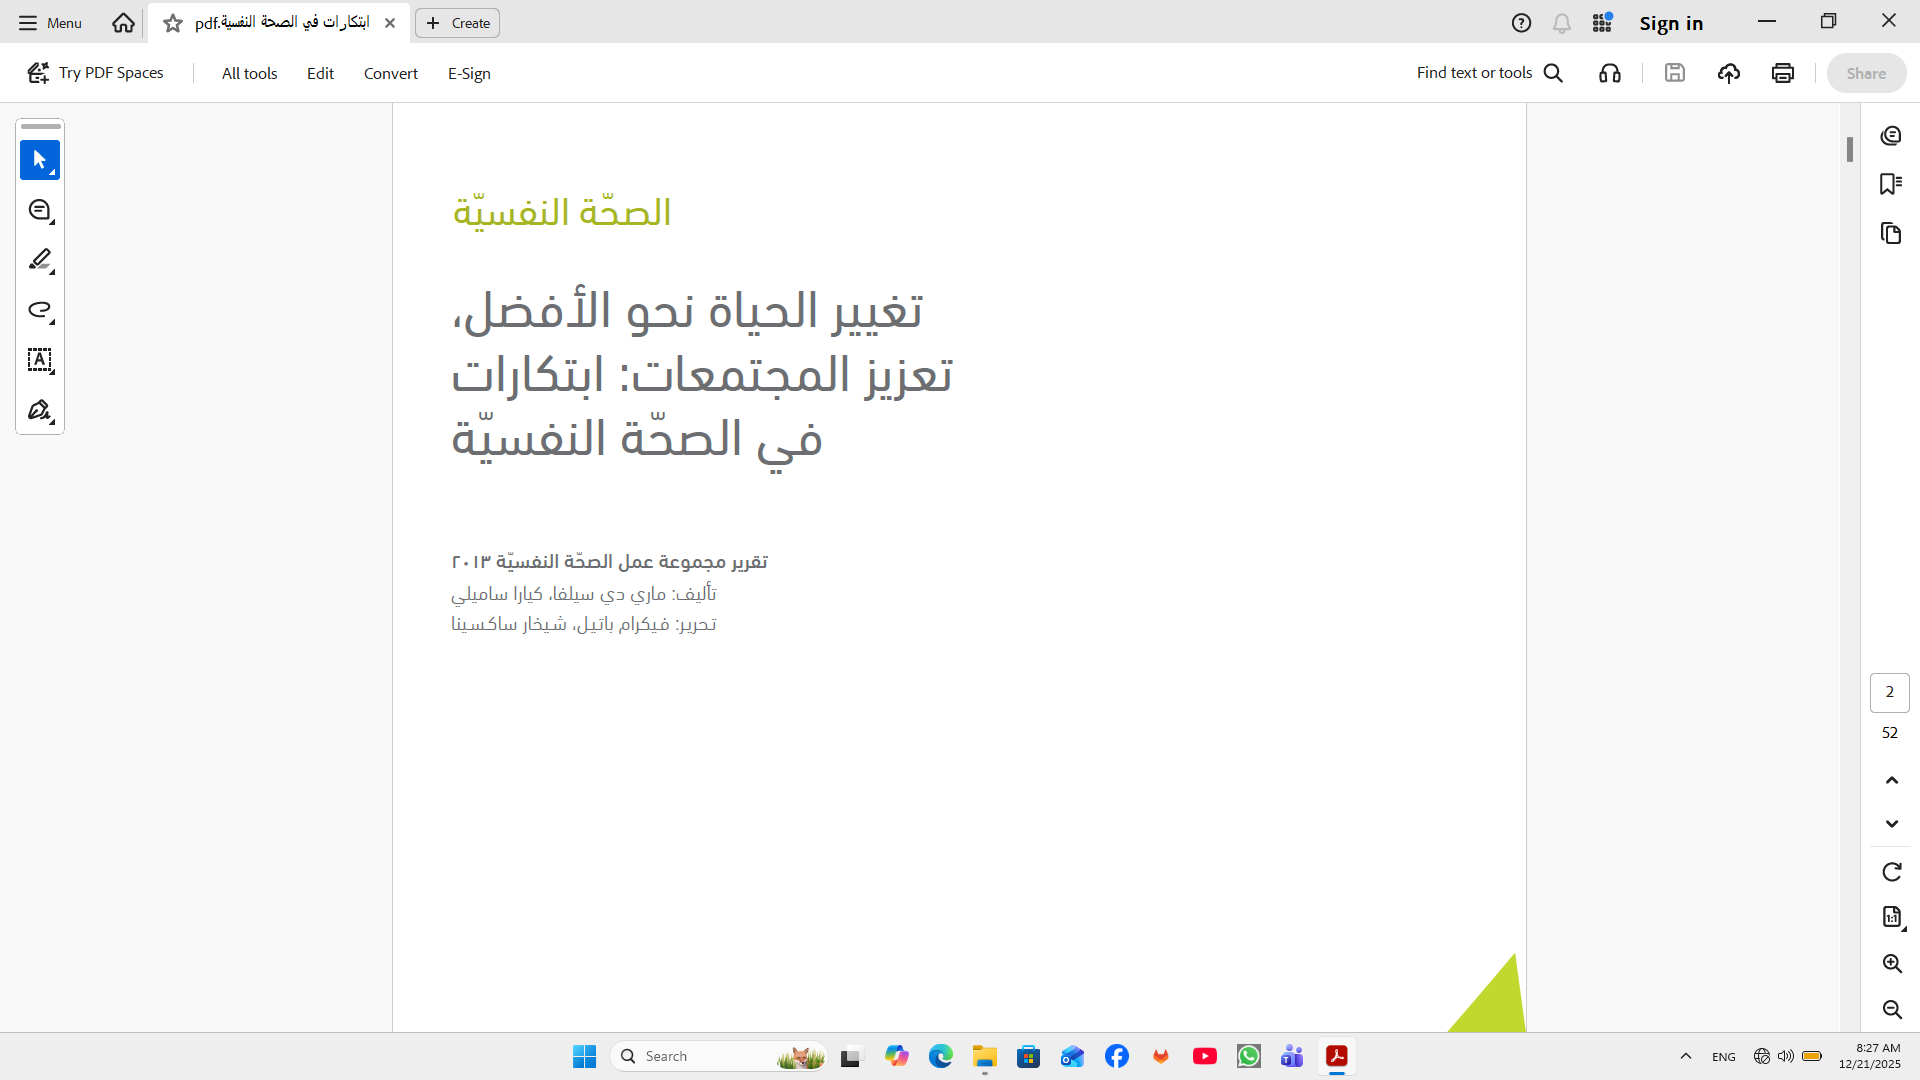
Task: Open File Explorer from taskbar
Action: click(985, 1056)
